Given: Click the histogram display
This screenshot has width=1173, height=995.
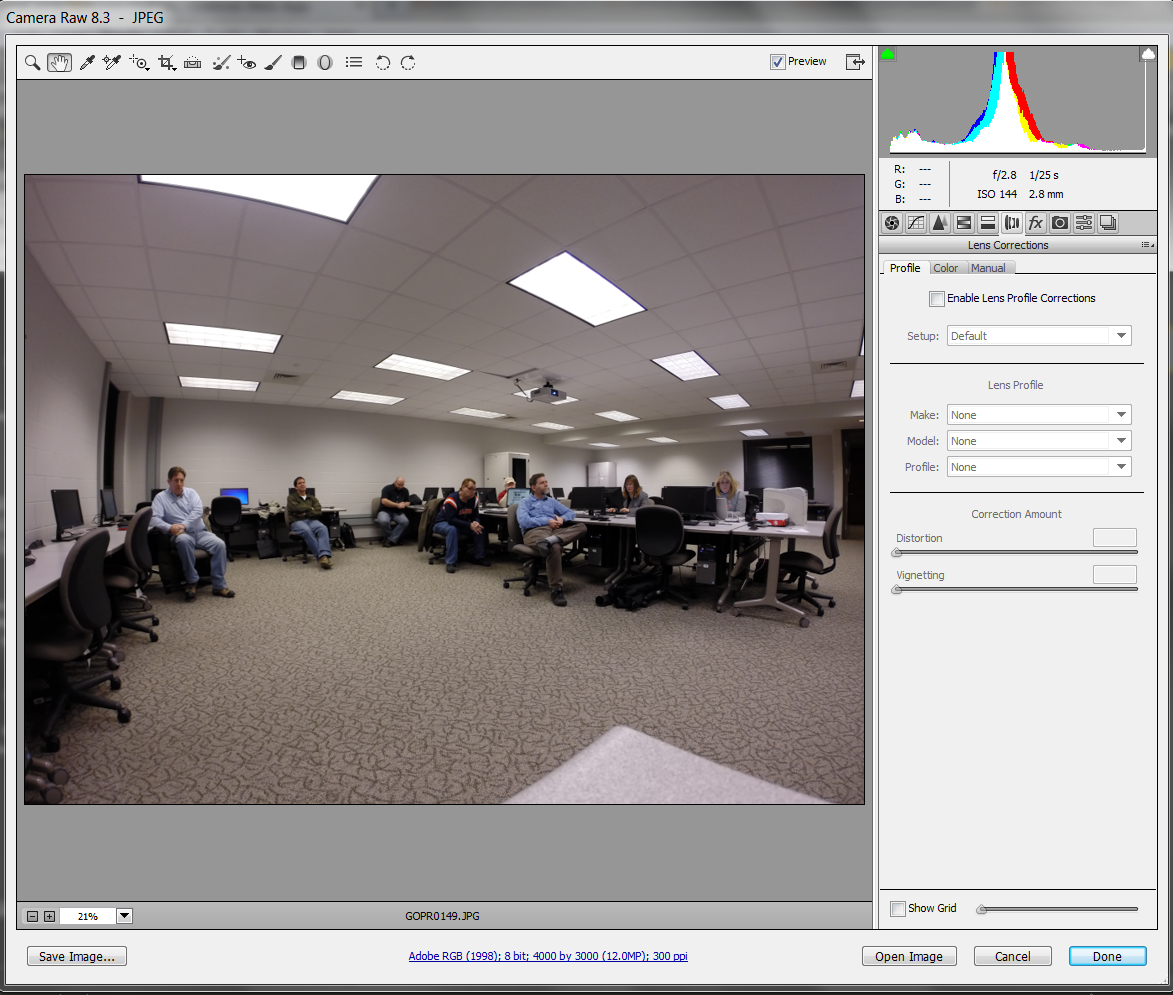Looking at the screenshot, I should pyautogui.click(x=1017, y=101).
